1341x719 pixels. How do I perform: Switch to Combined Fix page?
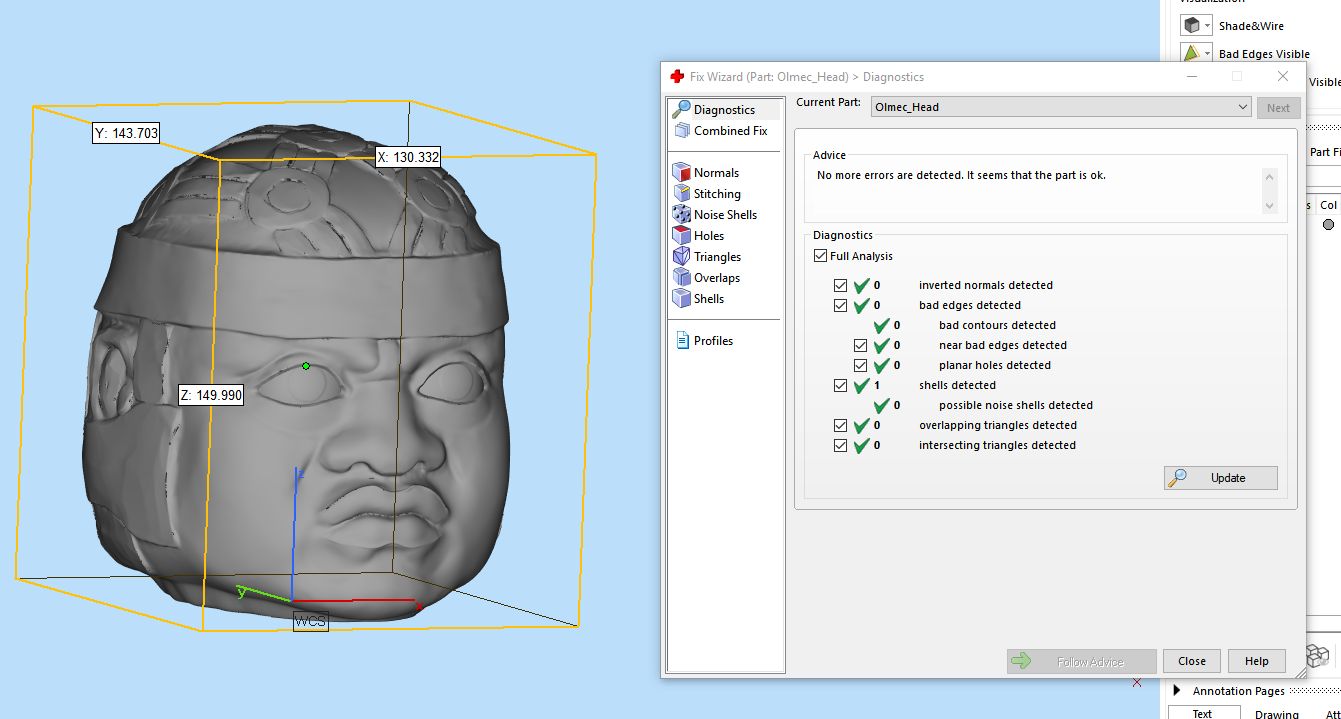click(729, 131)
